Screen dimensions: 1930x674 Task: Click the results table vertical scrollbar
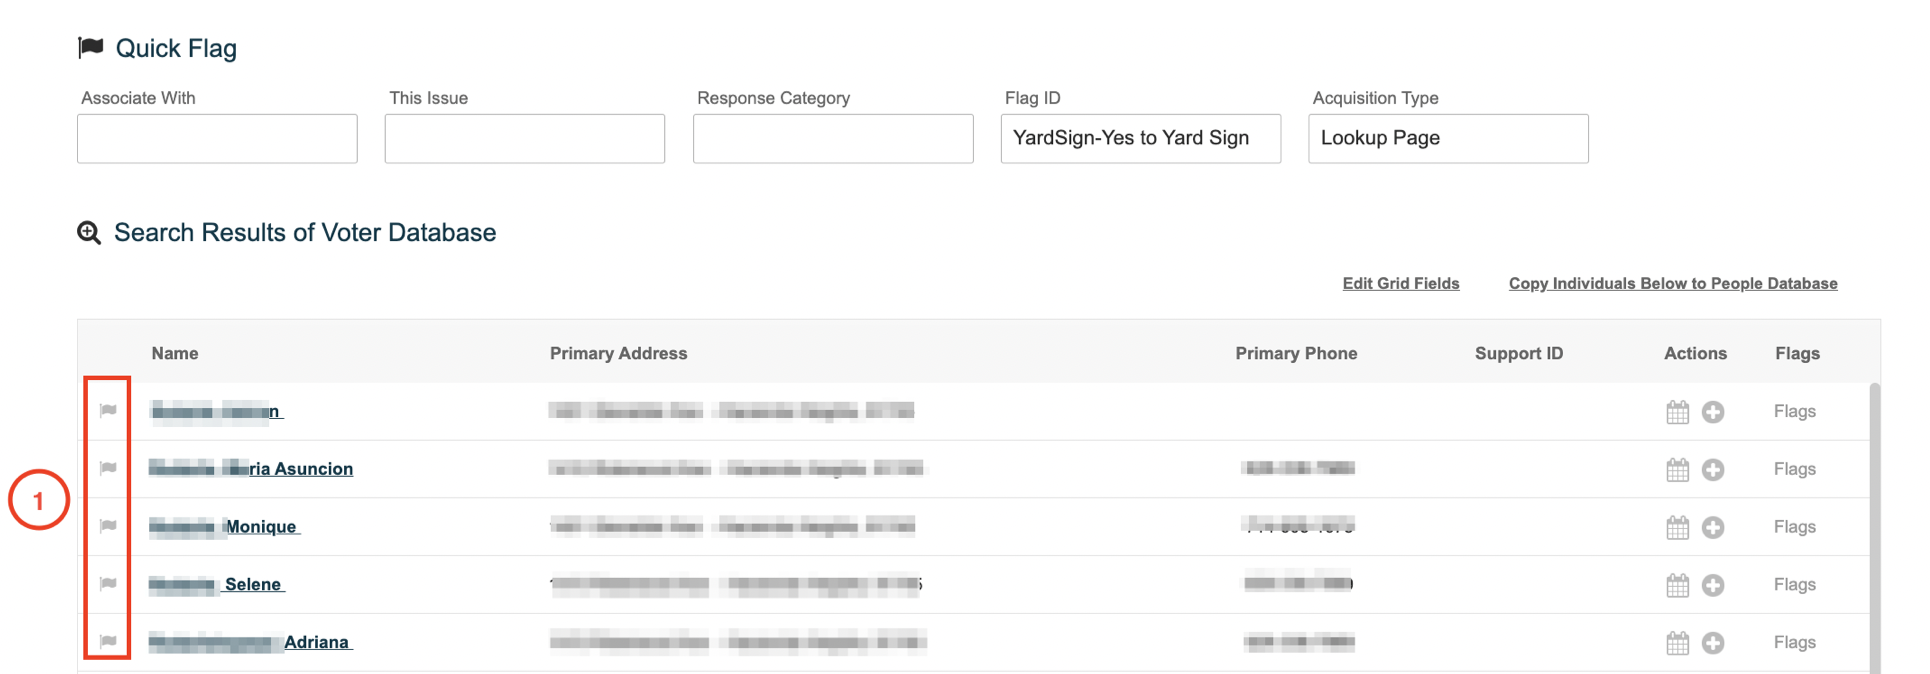pyautogui.click(x=1874, y=527)
